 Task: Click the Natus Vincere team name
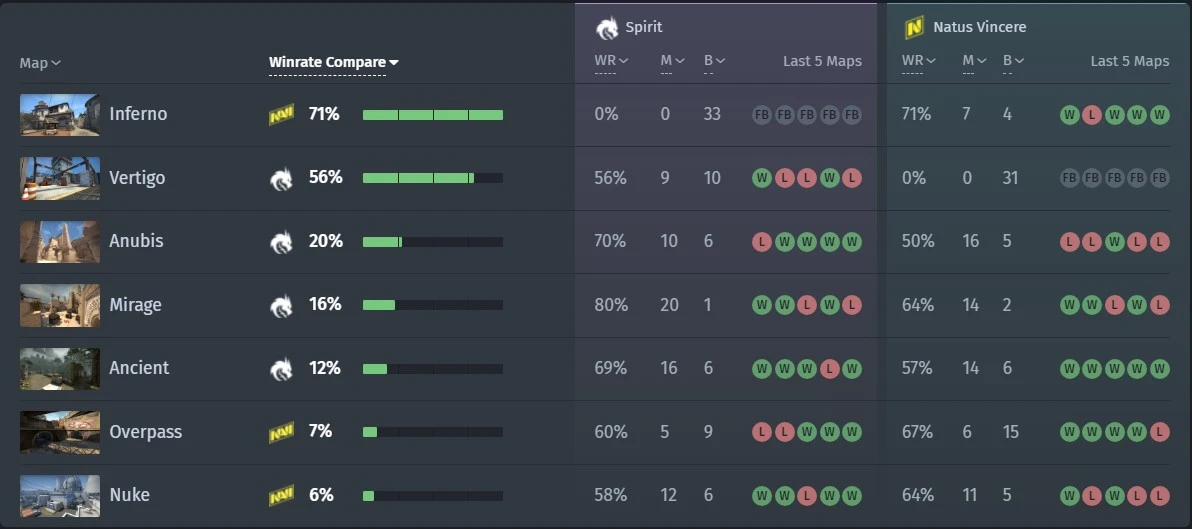coord(980,27)
